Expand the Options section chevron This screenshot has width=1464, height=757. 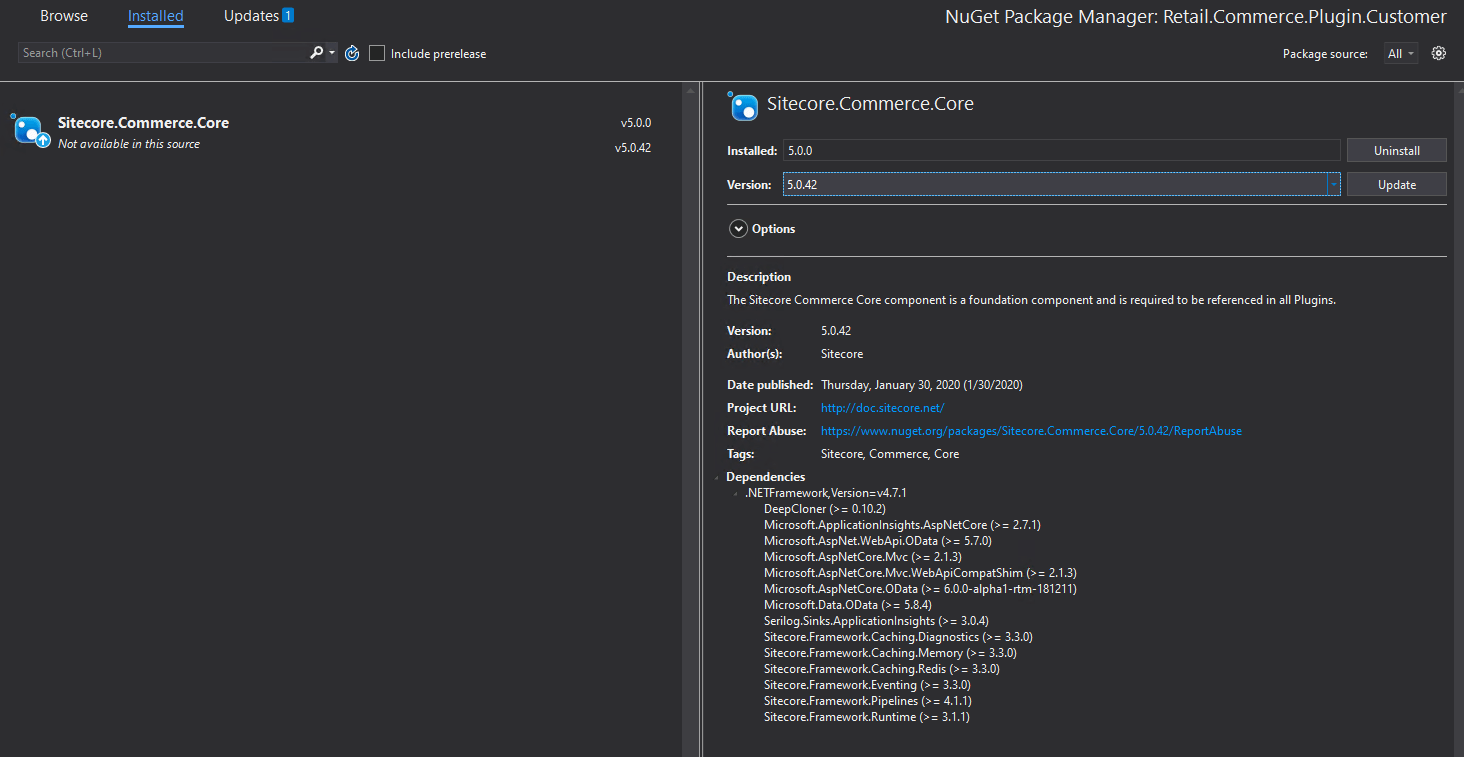pos(738,229)
